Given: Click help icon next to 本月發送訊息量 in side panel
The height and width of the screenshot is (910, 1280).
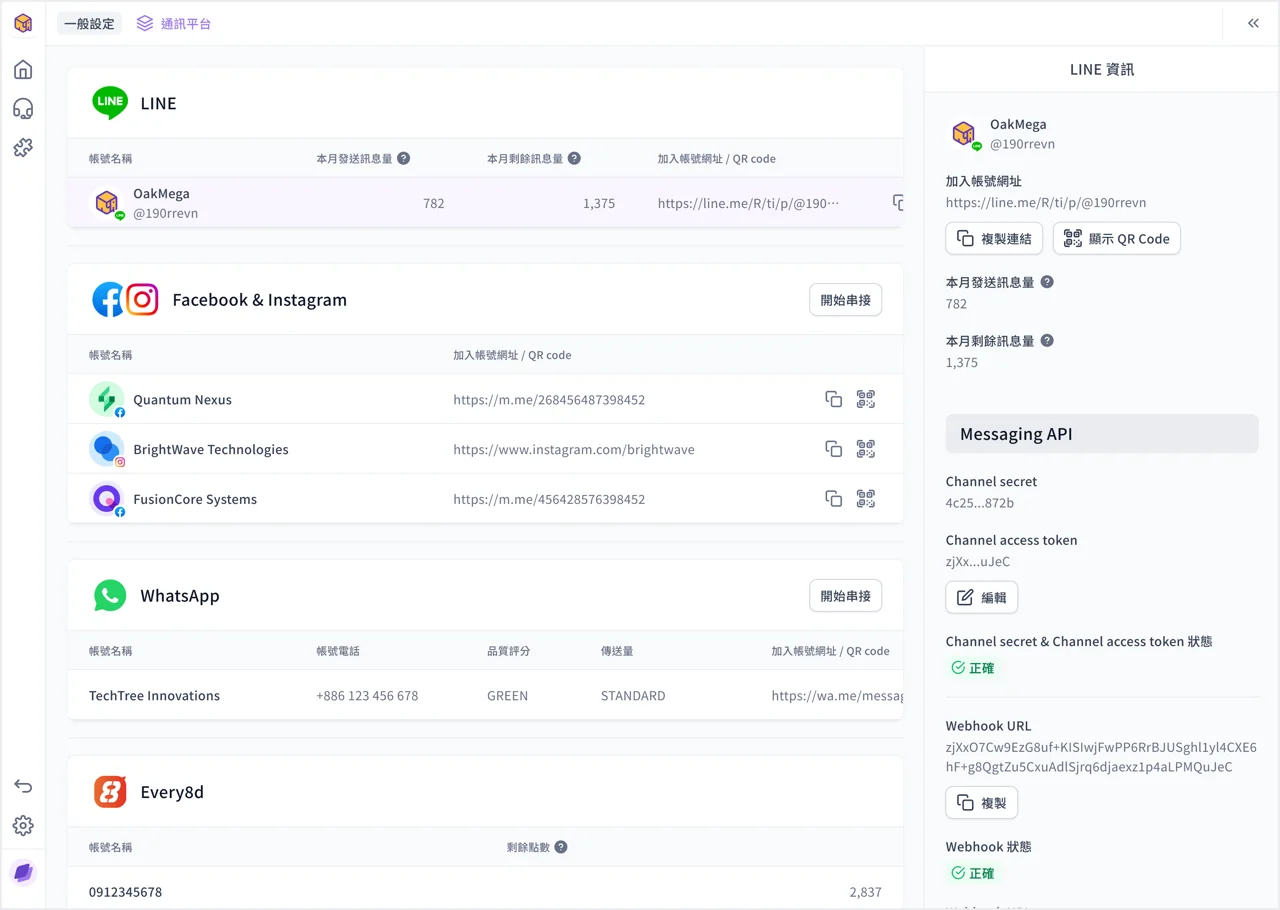Looking at the screenshot, I should (1047, 282).
